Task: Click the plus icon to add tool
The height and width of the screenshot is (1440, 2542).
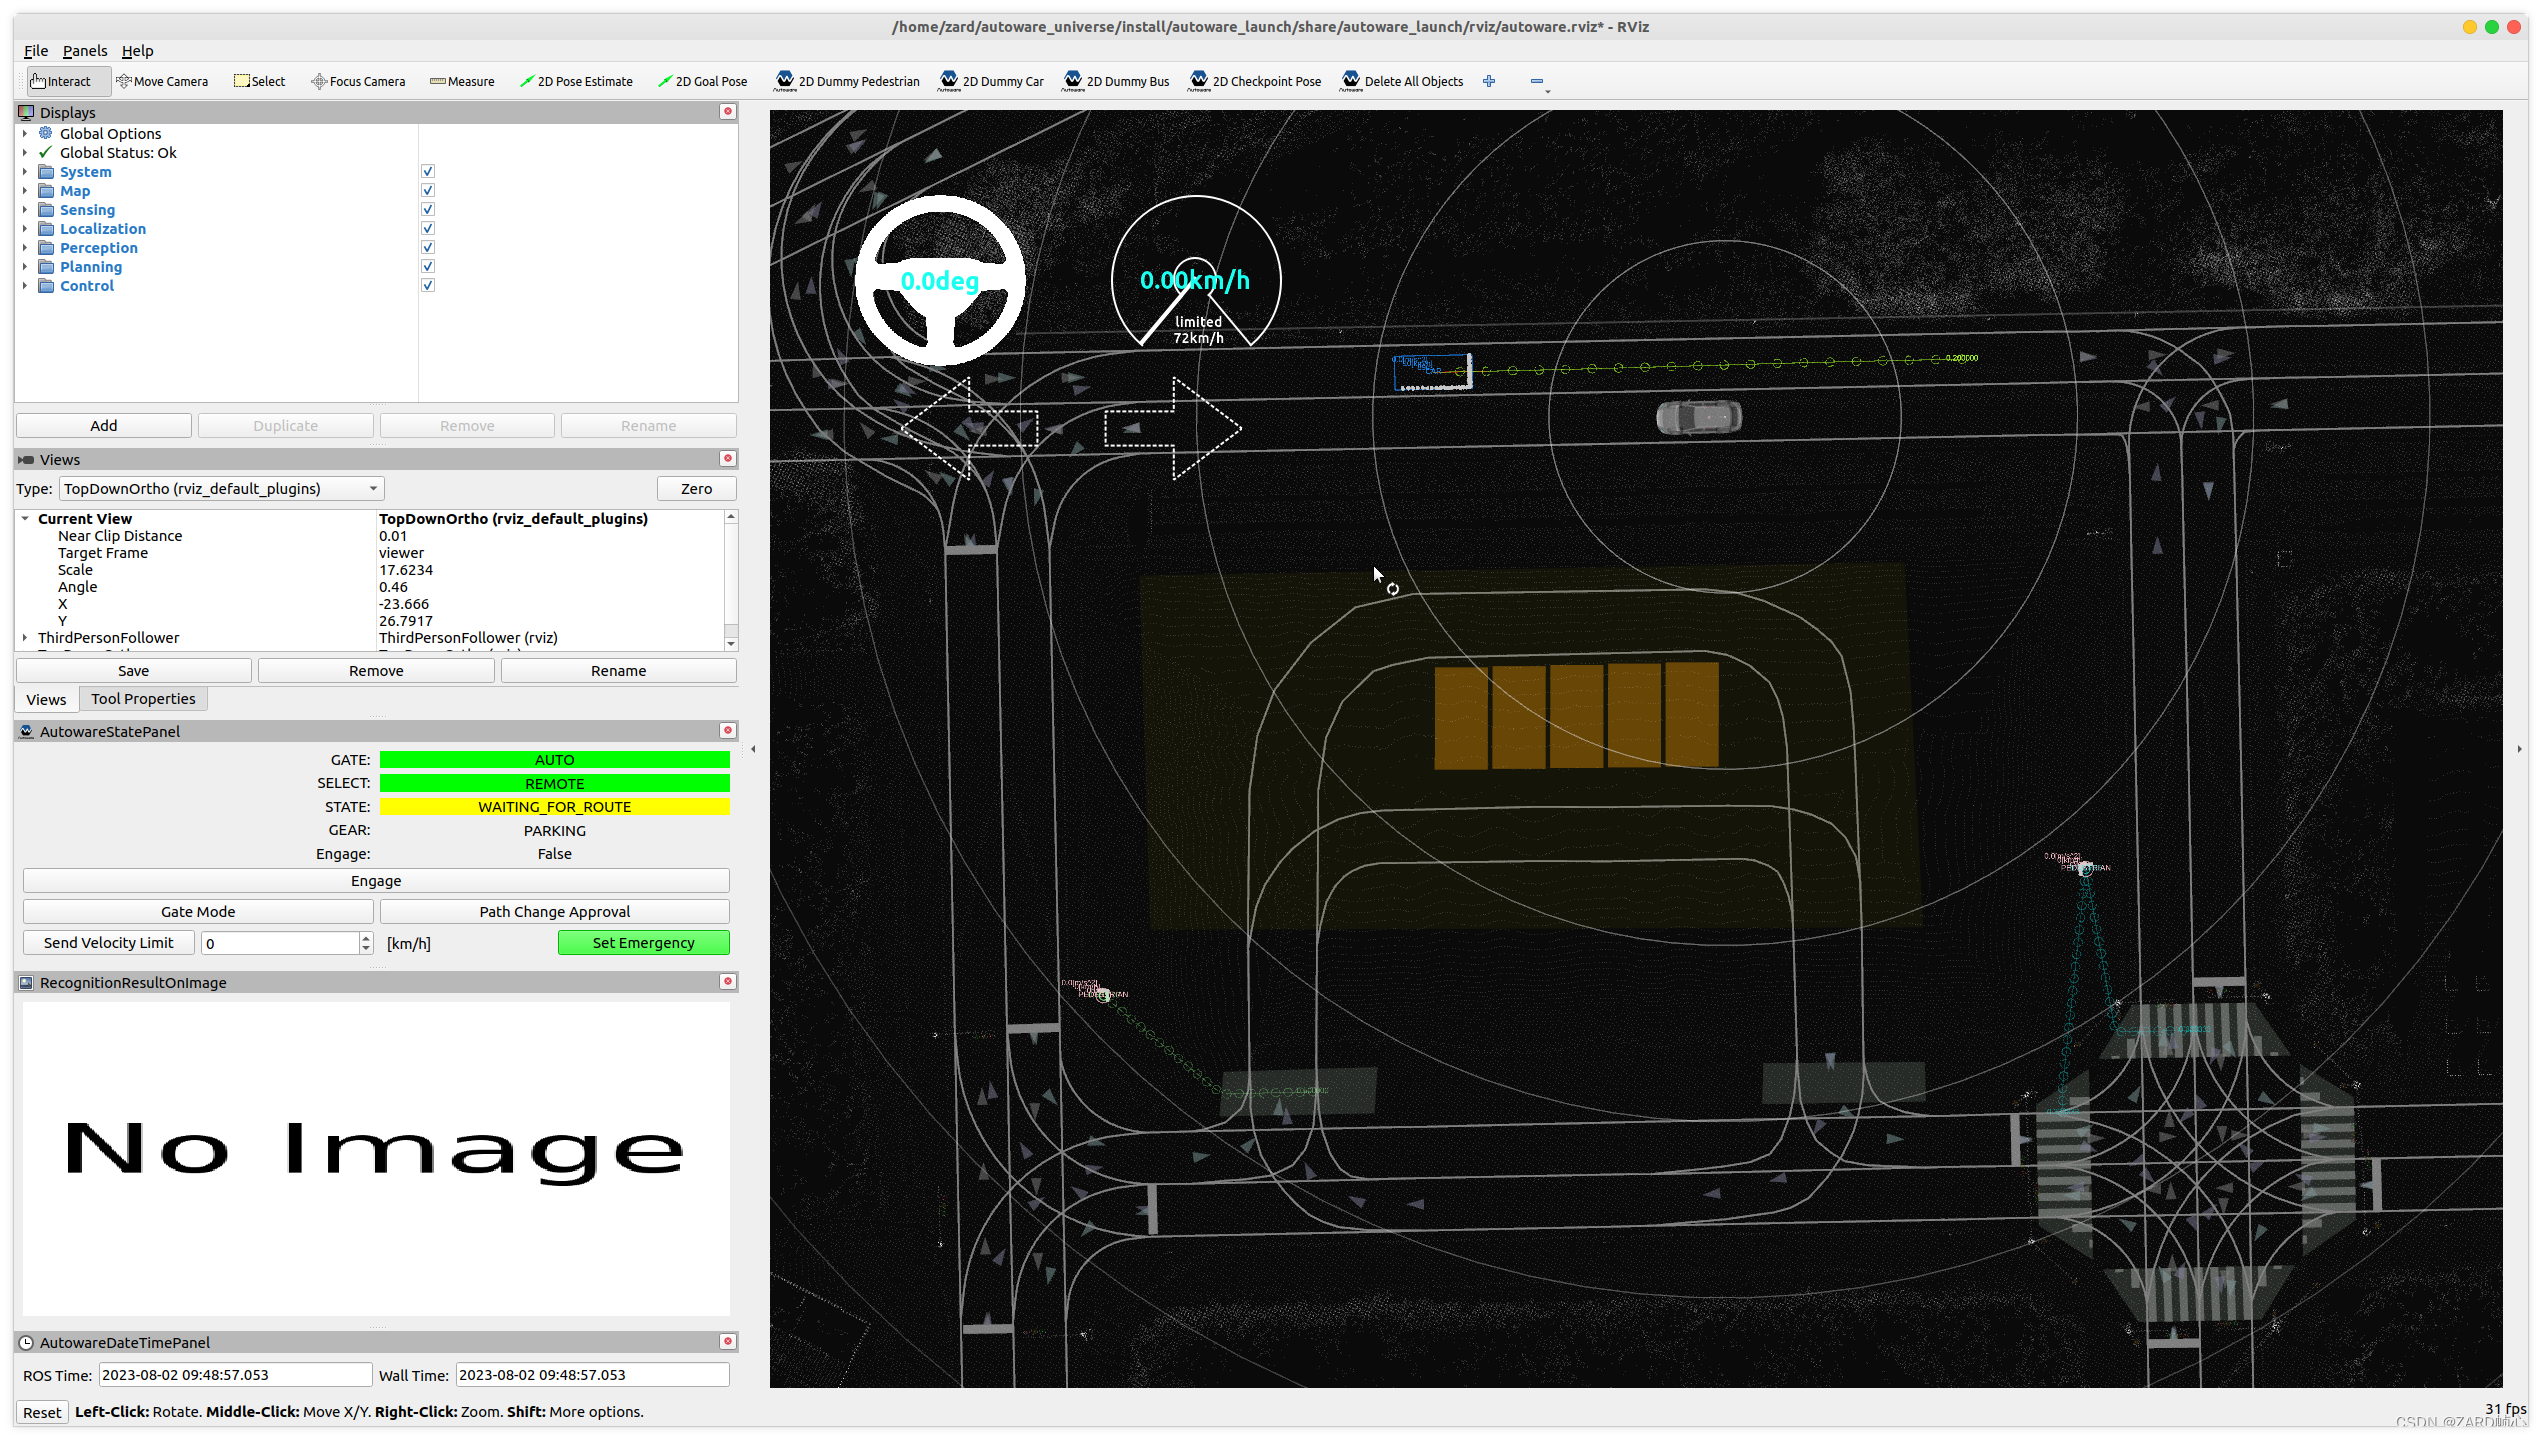Action: 1489,82
